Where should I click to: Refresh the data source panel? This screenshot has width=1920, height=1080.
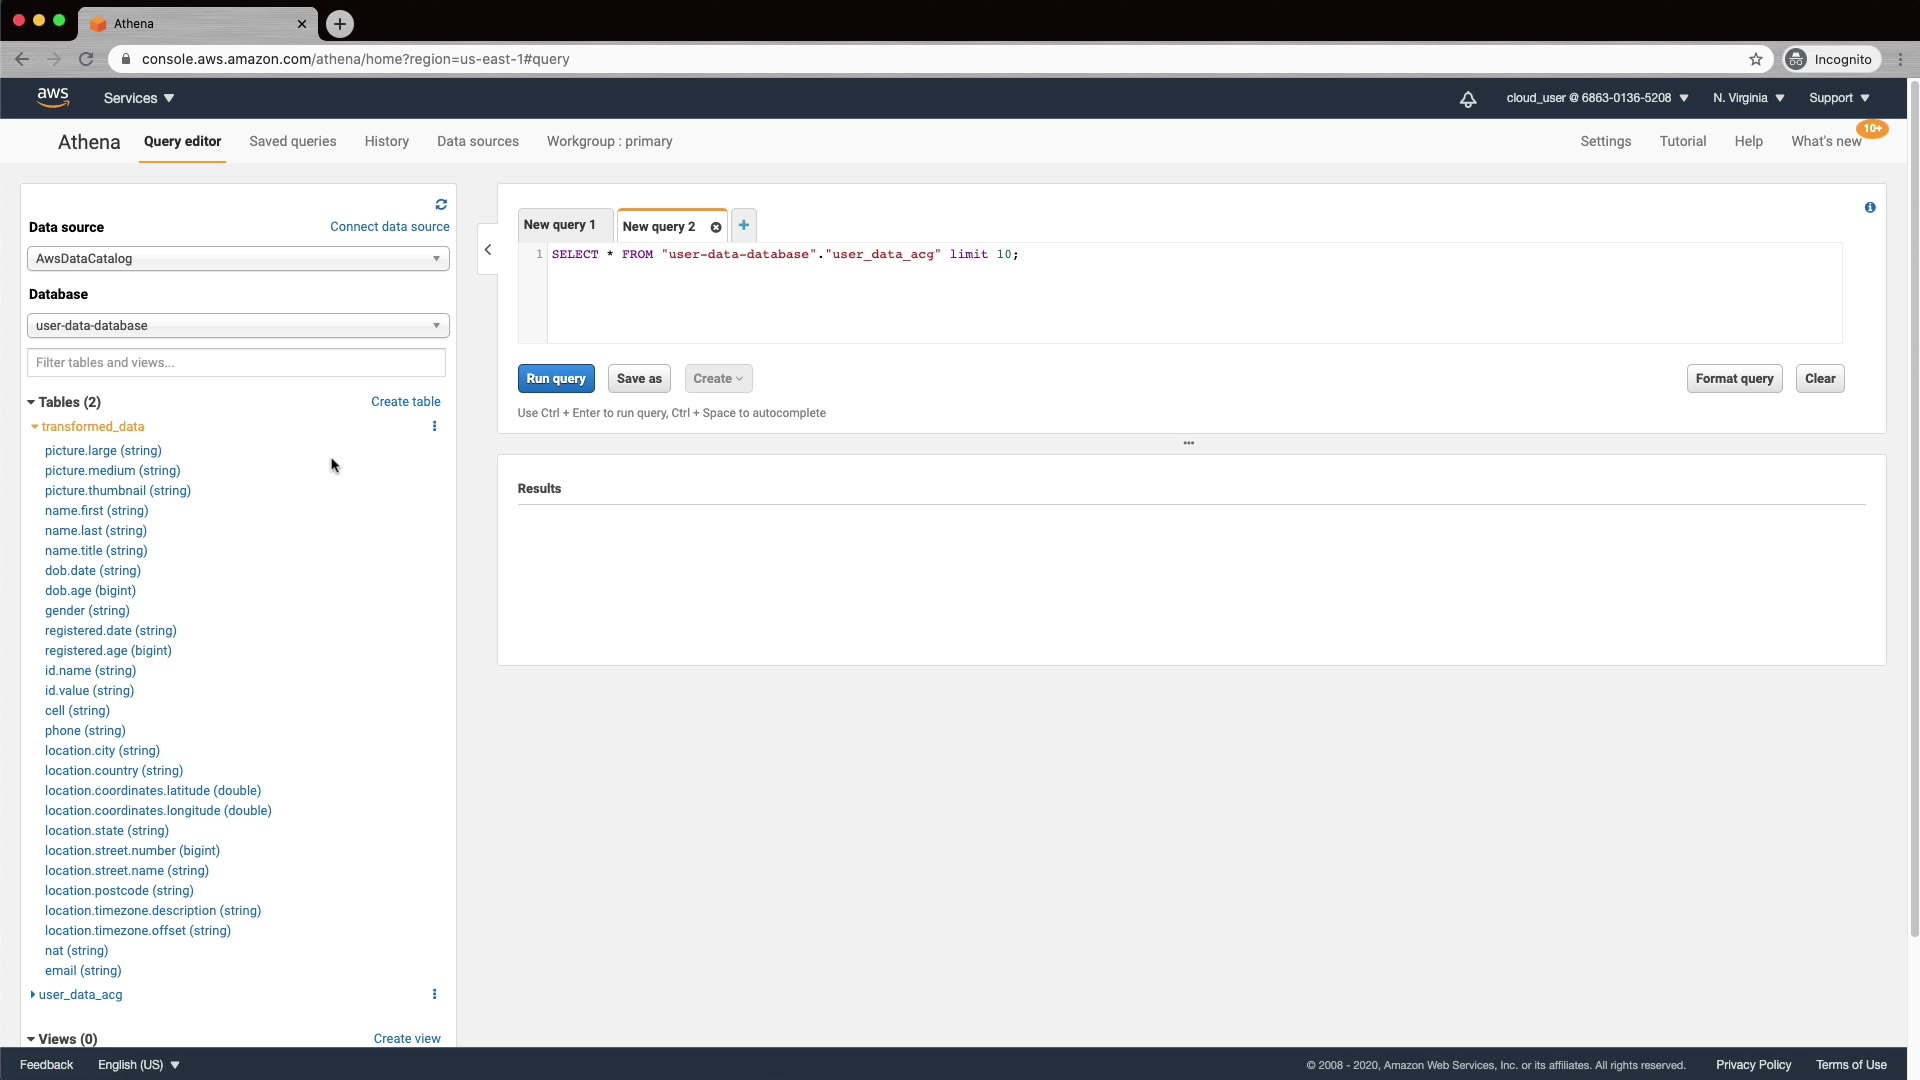(x=441, y=204)
